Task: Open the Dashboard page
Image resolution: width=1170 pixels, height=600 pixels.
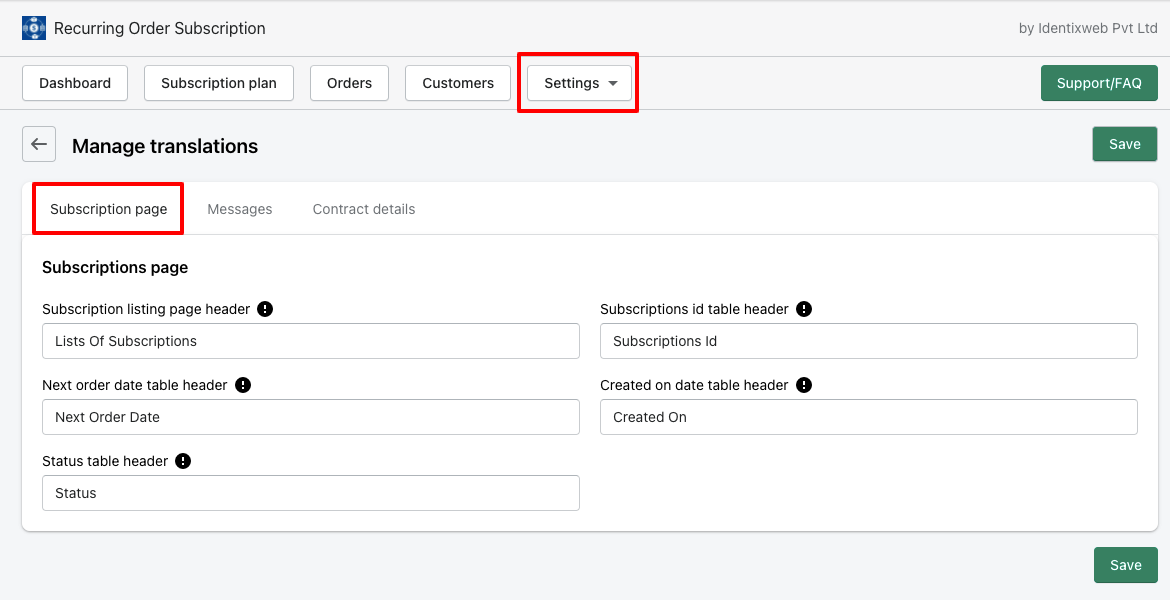Action: (x=75, y=83)
